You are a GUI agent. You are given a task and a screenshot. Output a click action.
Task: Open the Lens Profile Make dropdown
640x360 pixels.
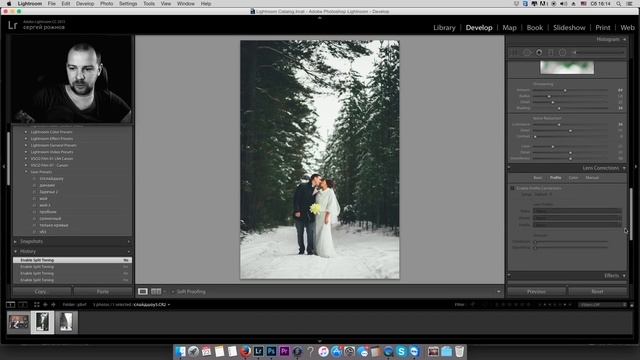[577, 211]
